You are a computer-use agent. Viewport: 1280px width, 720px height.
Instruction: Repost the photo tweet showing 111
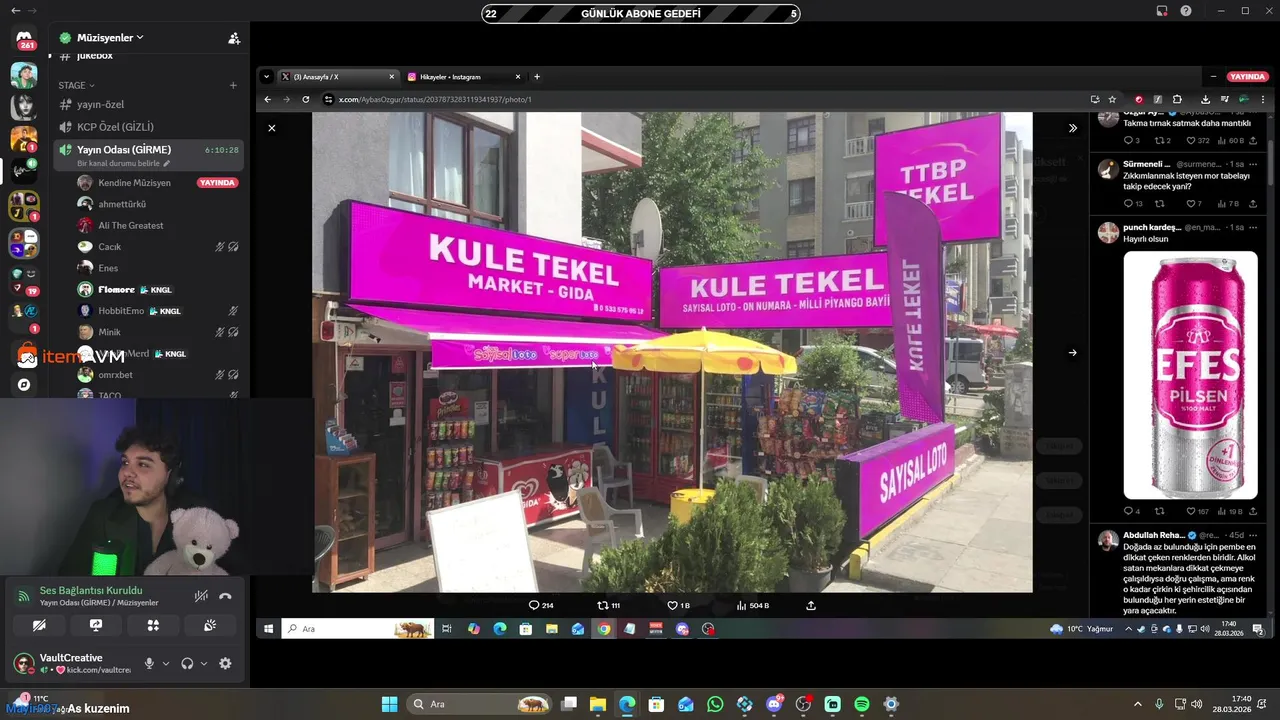tap(609, 605)
